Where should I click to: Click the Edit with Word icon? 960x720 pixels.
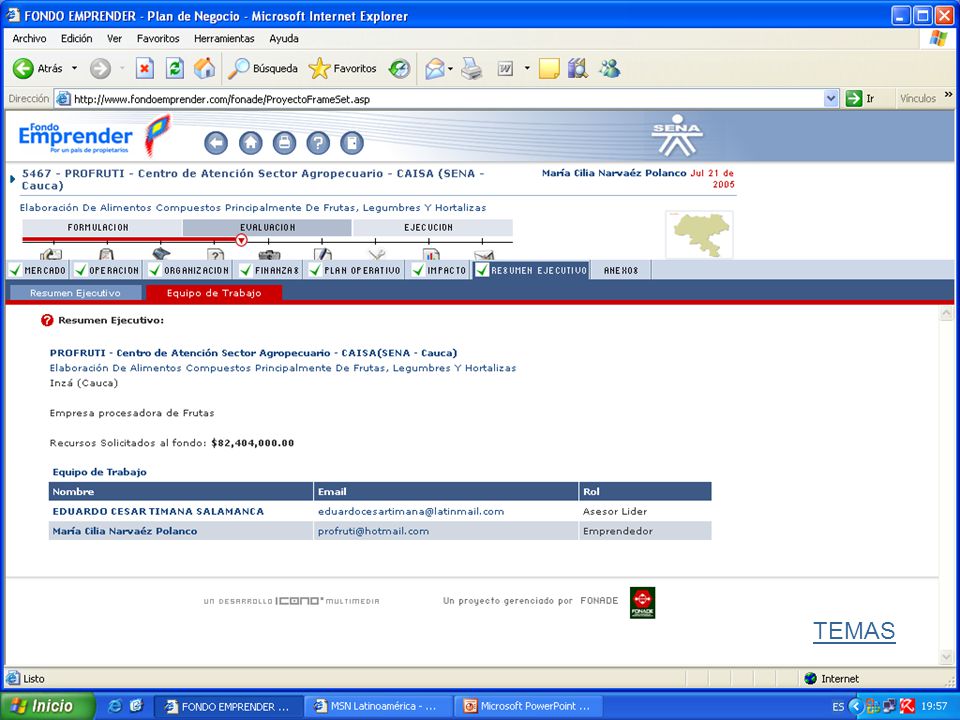tap(505, 68)
